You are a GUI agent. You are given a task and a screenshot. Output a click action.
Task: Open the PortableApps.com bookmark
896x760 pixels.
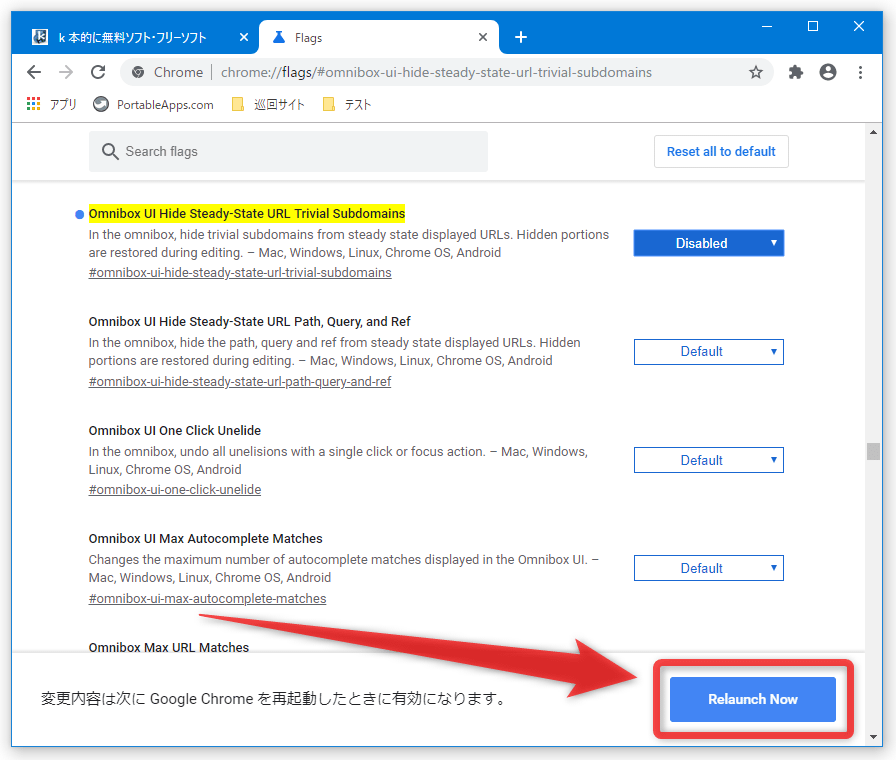tap(153, 105)
